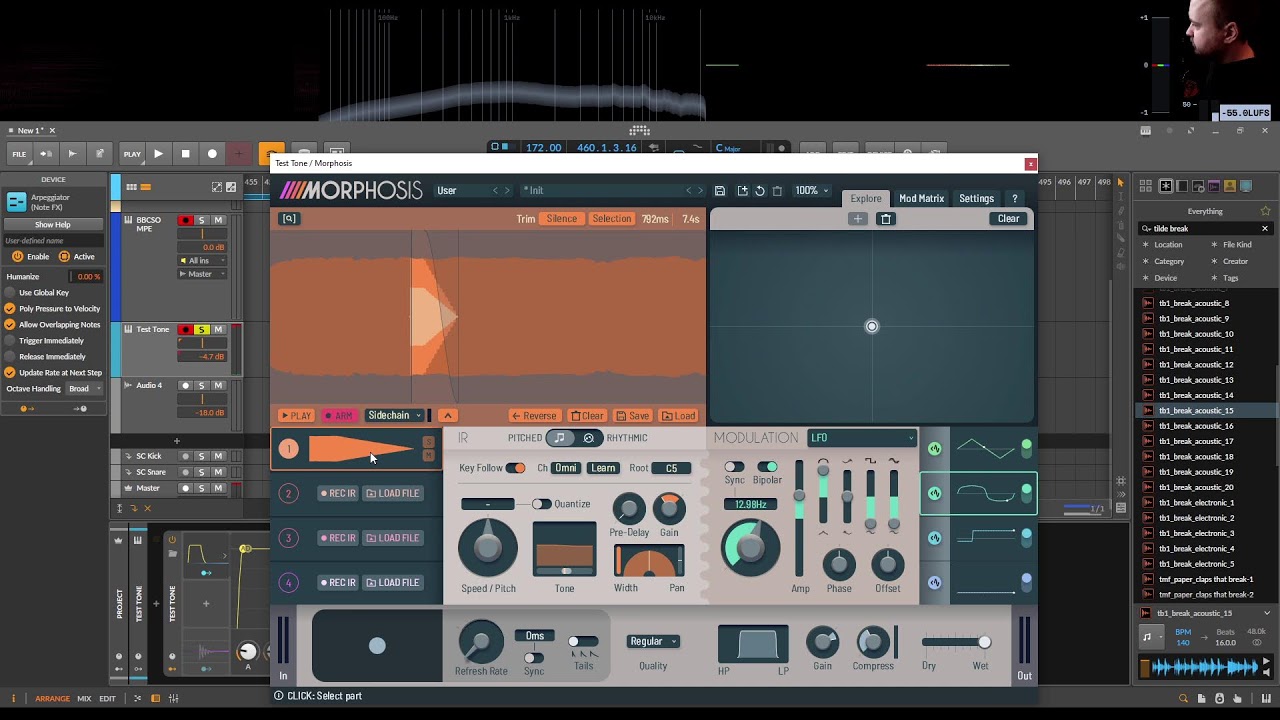Open the LFO modulation type dropdown
This screenshot has width=1280, height=720.
pos(862,438)
